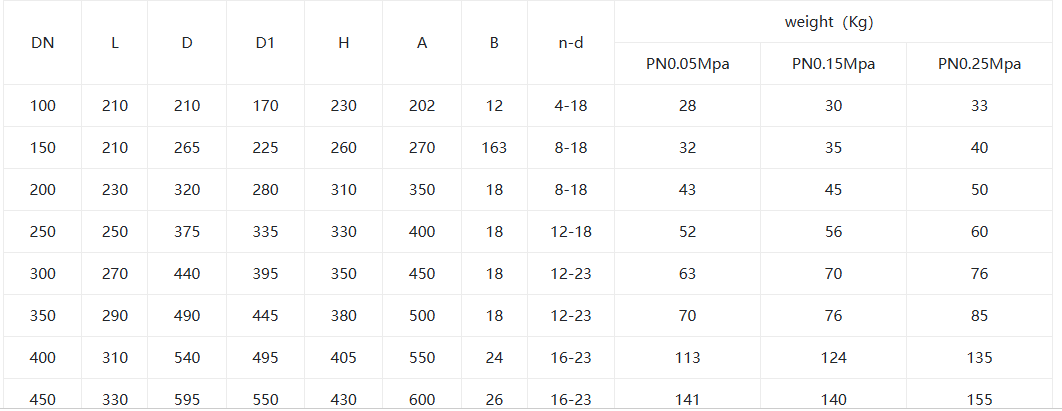Click the 113 weight value
This screenshot has height=411, width=1062.
[687, 358]
